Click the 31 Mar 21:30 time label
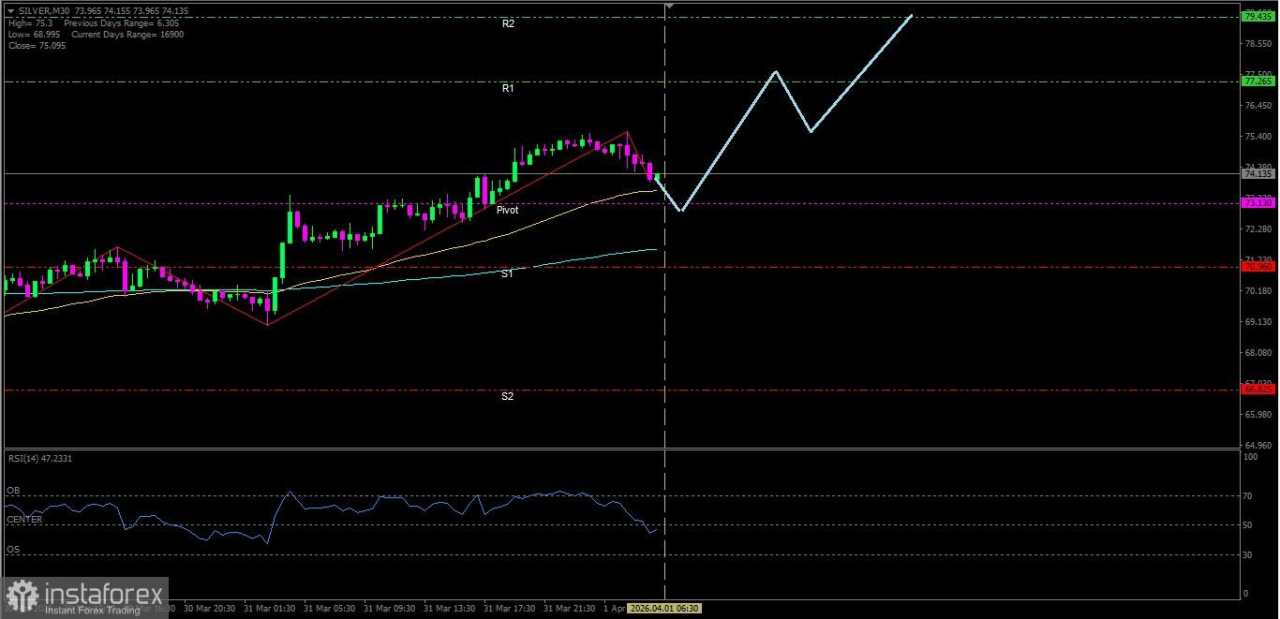This screenshot has height=619, width=1280. 571,608
